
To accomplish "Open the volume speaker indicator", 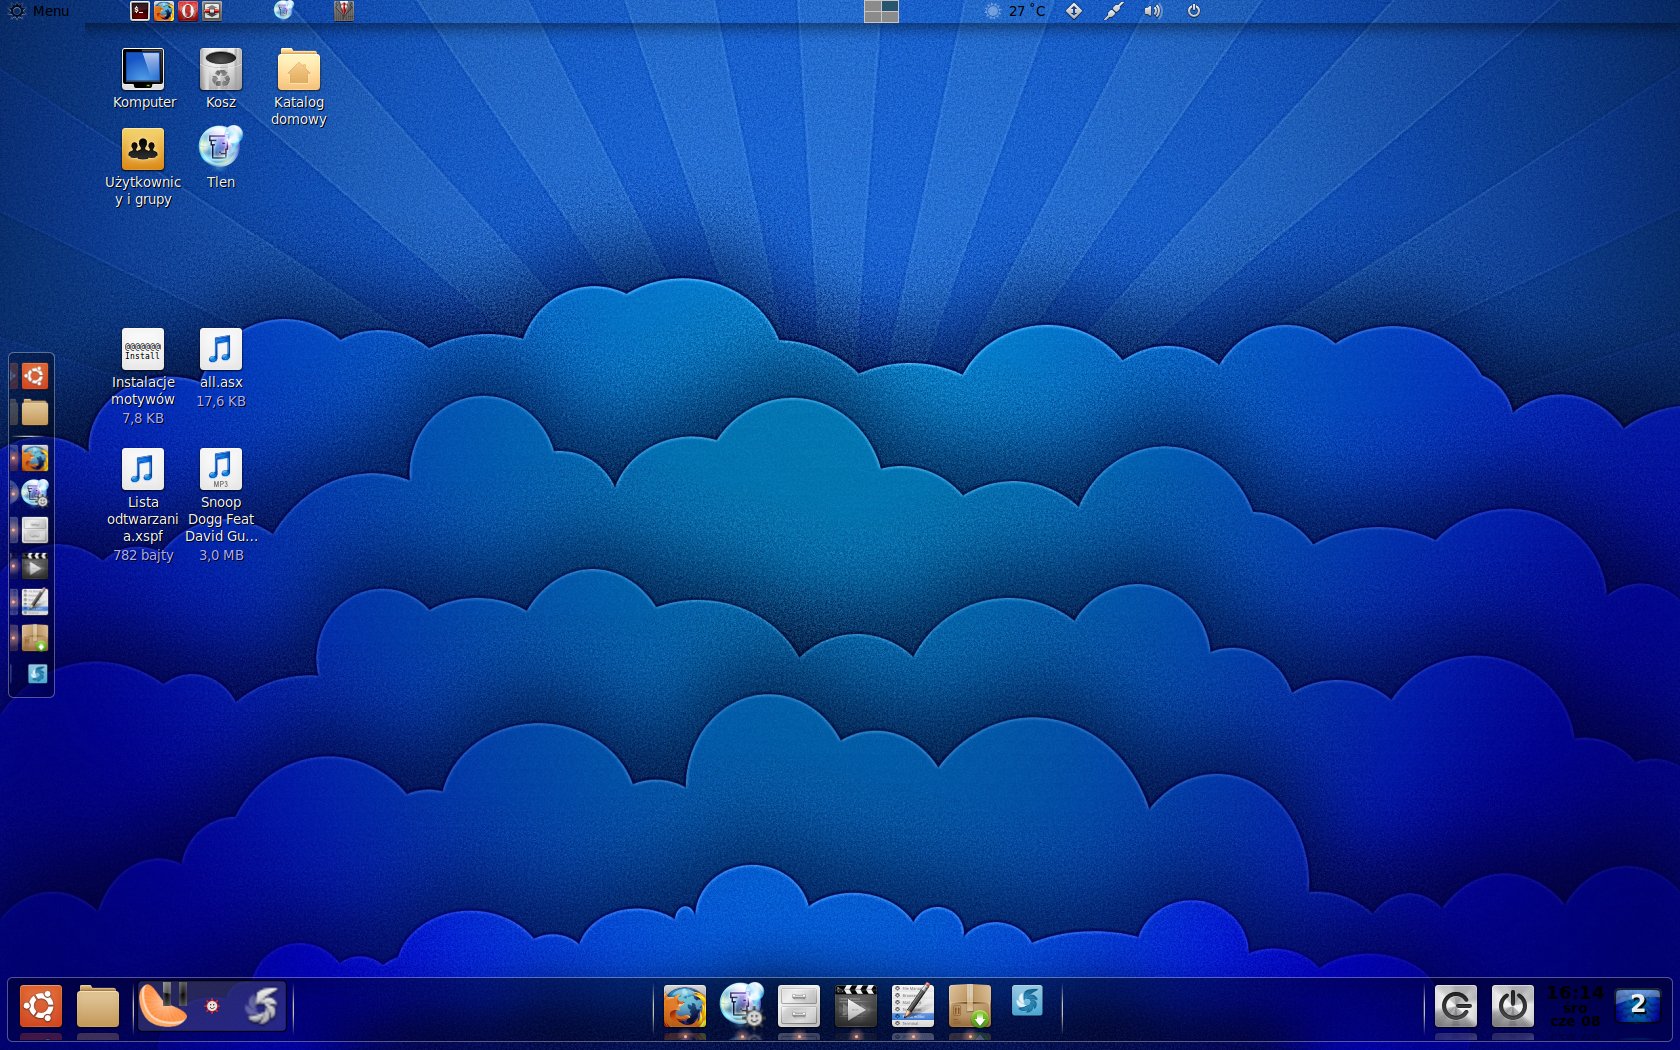I will [x=1153, y=11].
